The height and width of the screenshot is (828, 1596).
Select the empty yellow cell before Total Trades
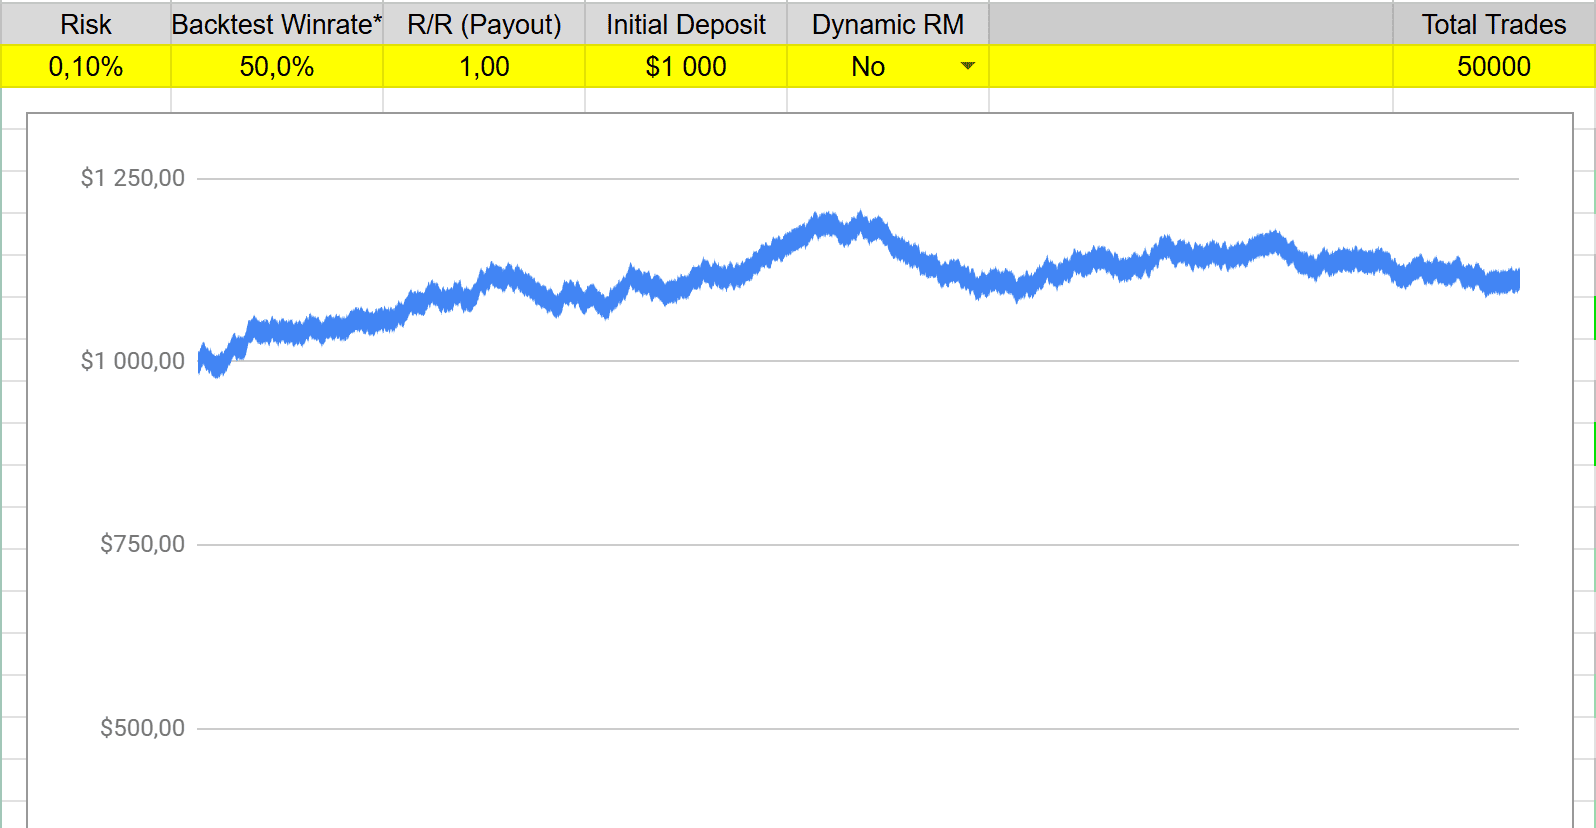[1190, 67]
